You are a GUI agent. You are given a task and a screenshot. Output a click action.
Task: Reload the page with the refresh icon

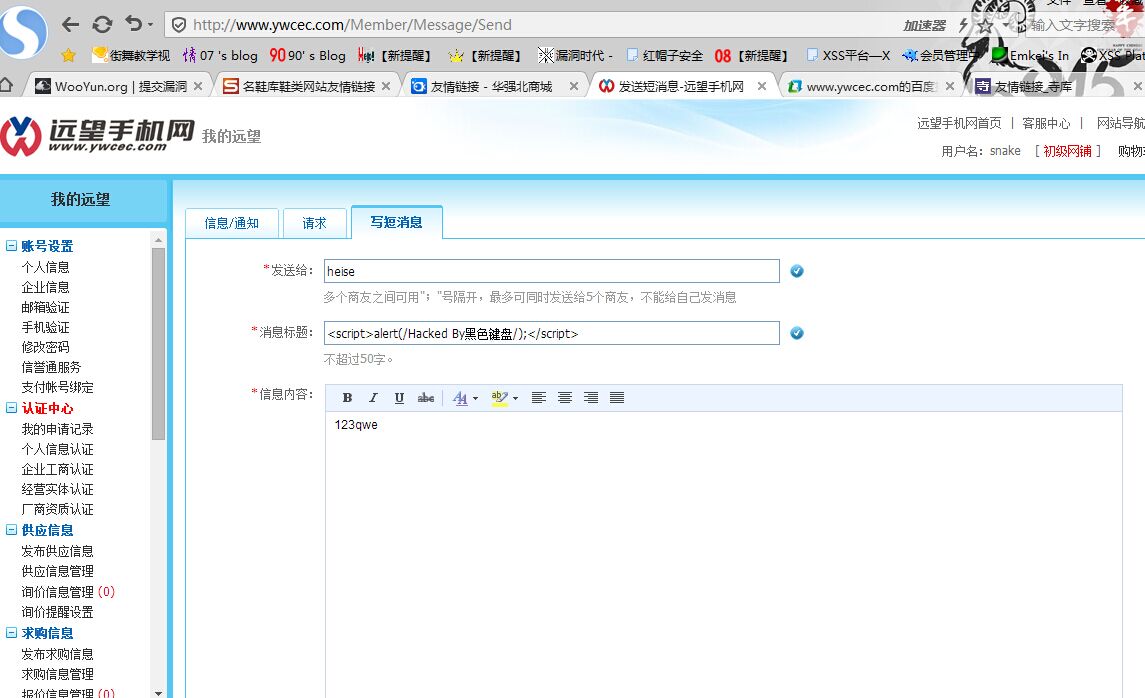tap(102, 25)
